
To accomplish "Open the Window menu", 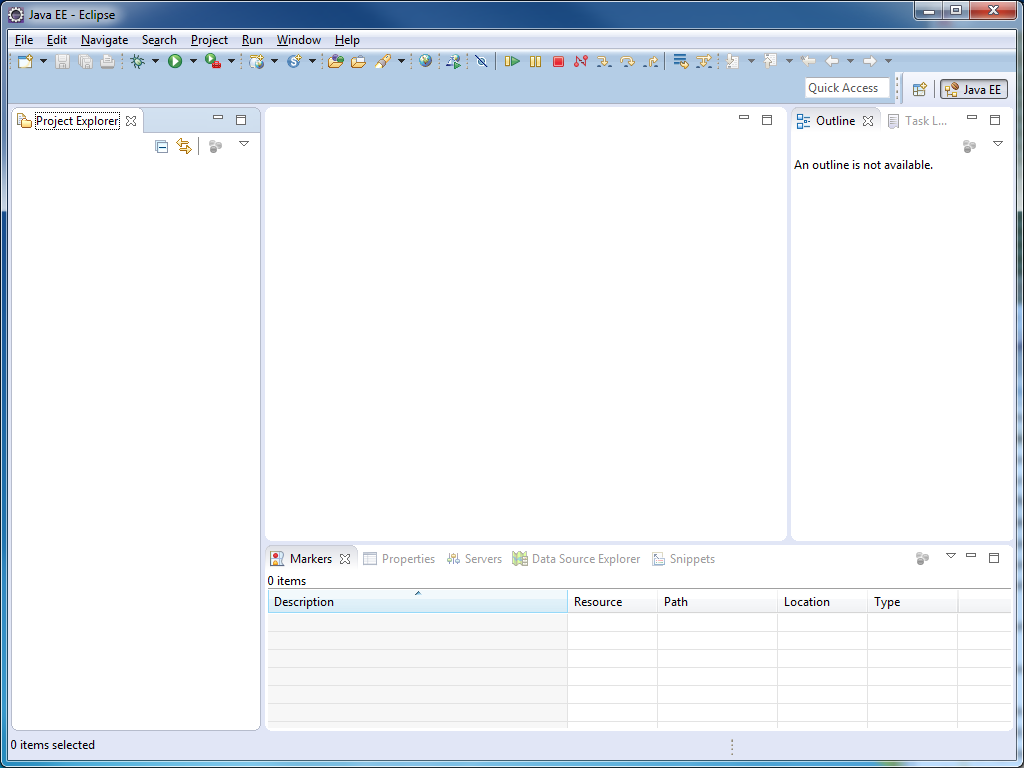I will (x=298, y=40).
